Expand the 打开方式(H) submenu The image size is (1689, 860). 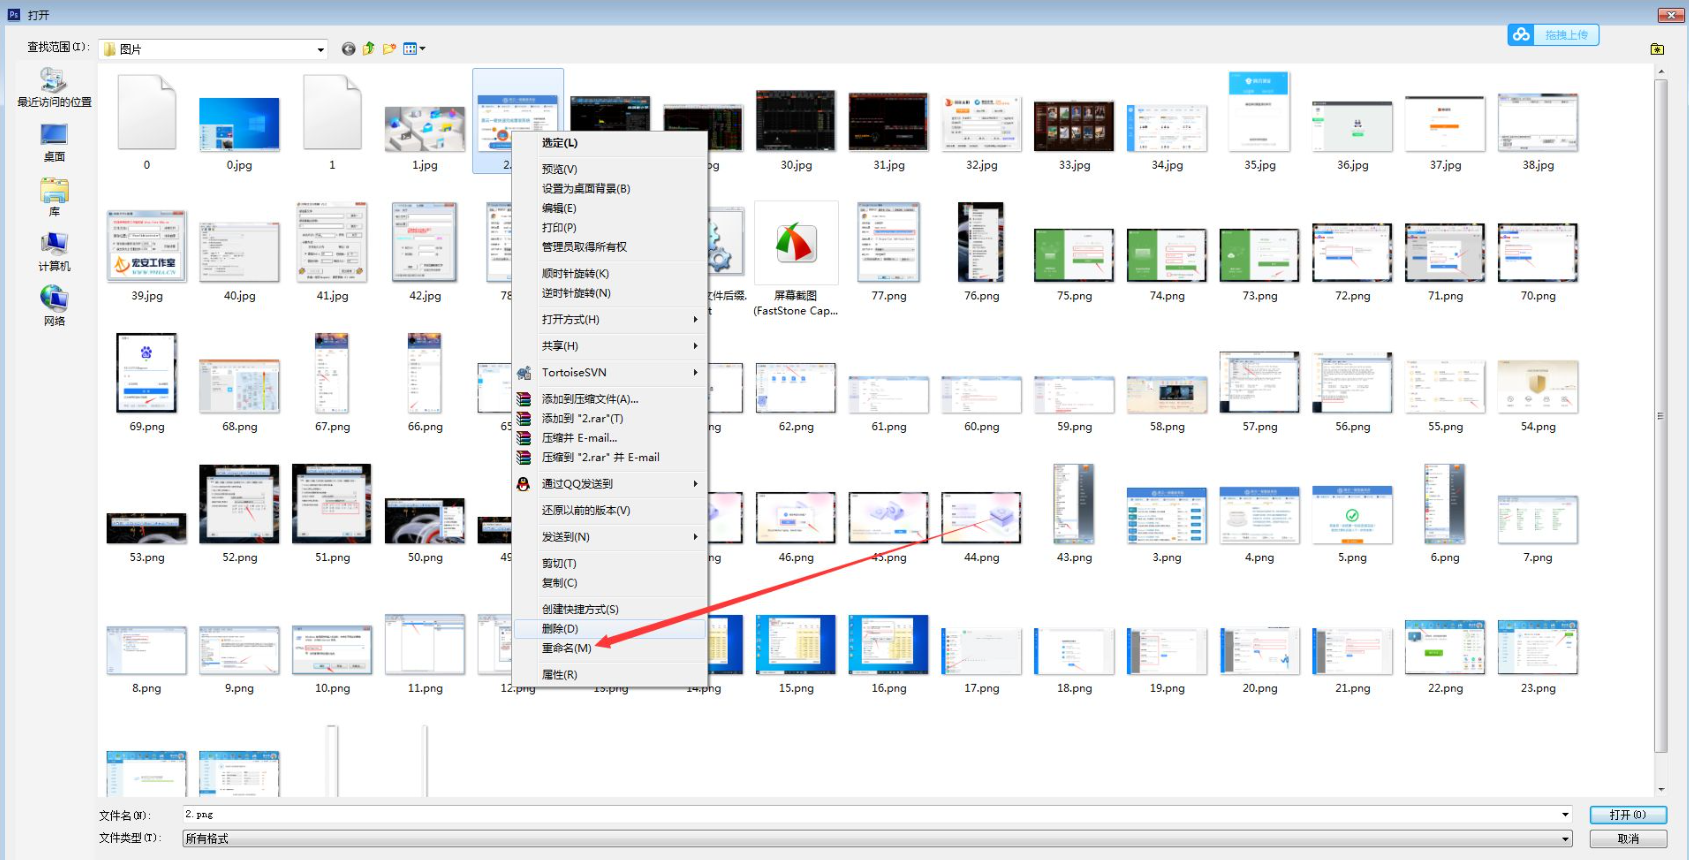pyautogui.click(x=609, y=320)
